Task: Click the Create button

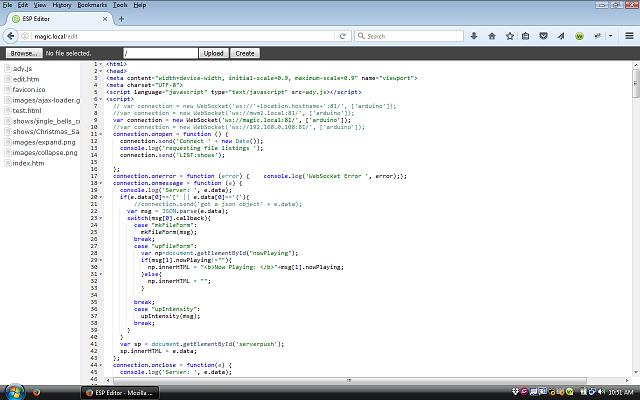Action: pos(245,53)
